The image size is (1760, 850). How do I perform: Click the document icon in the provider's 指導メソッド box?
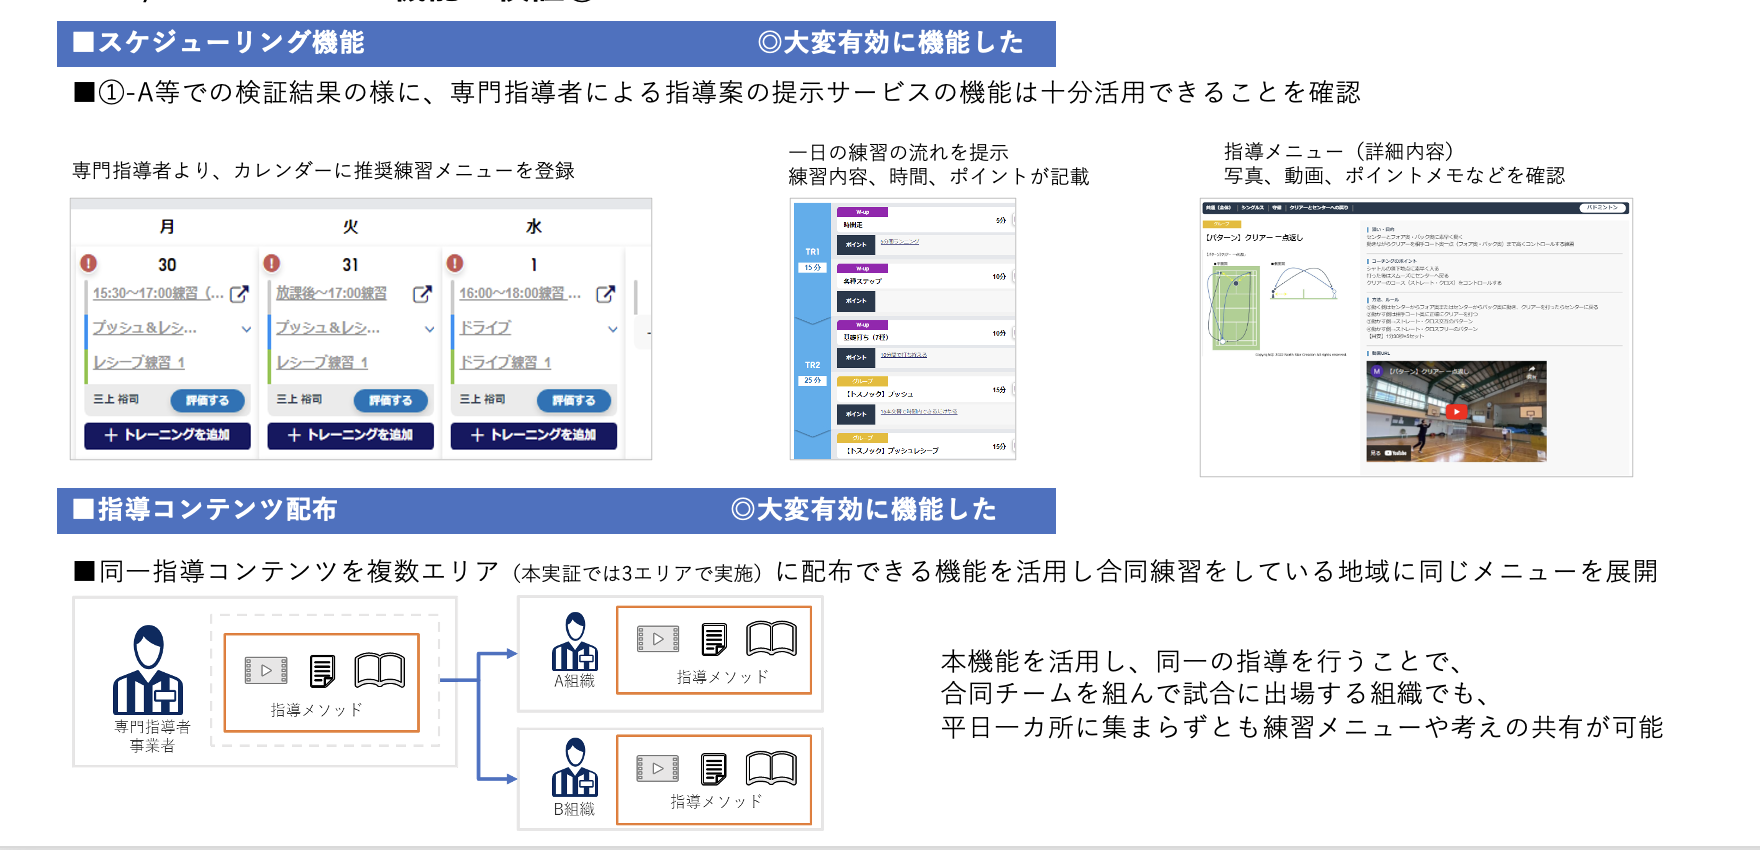click(x=323, y=671)
